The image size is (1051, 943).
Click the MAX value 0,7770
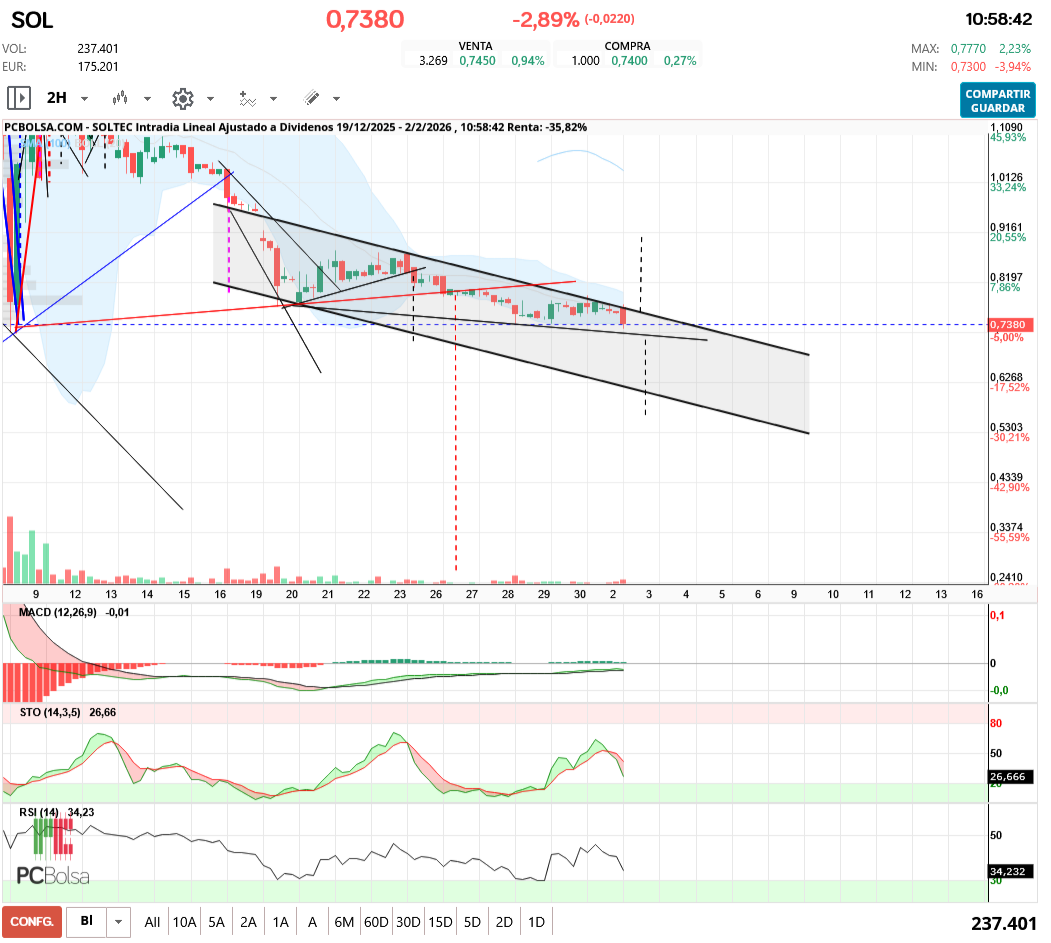point(968,49)
